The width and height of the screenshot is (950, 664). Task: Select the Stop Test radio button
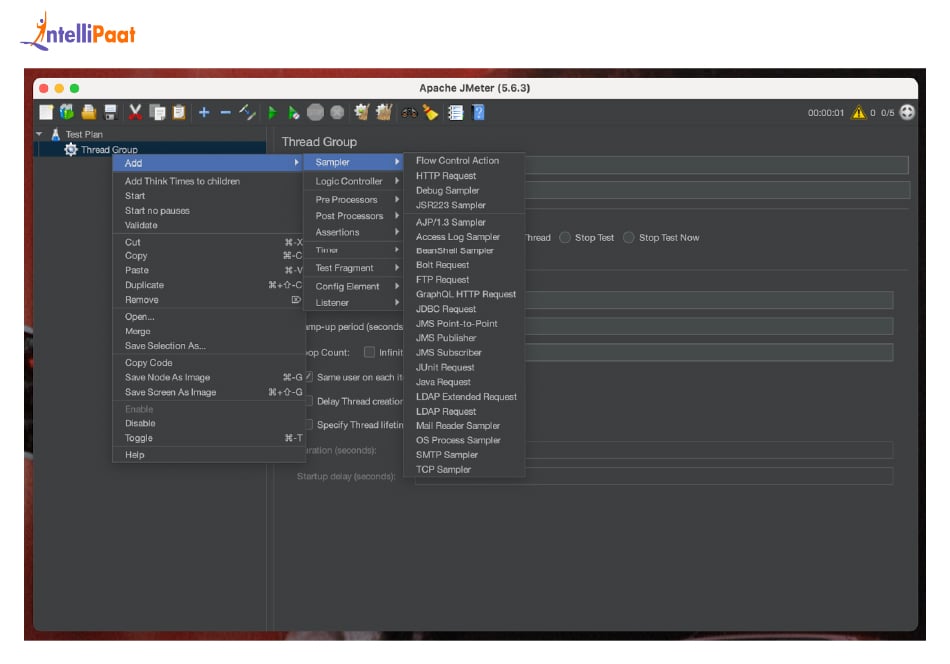click(565, 237)
